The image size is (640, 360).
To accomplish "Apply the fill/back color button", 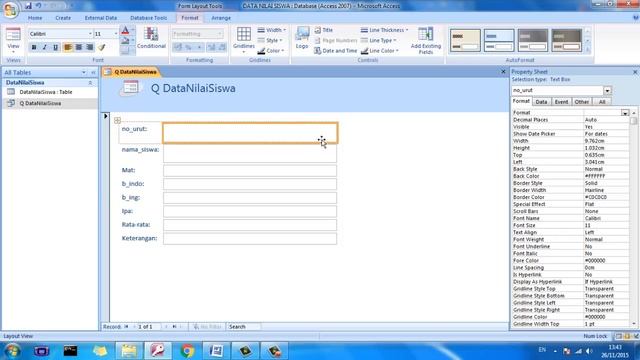I will (125, 41).
